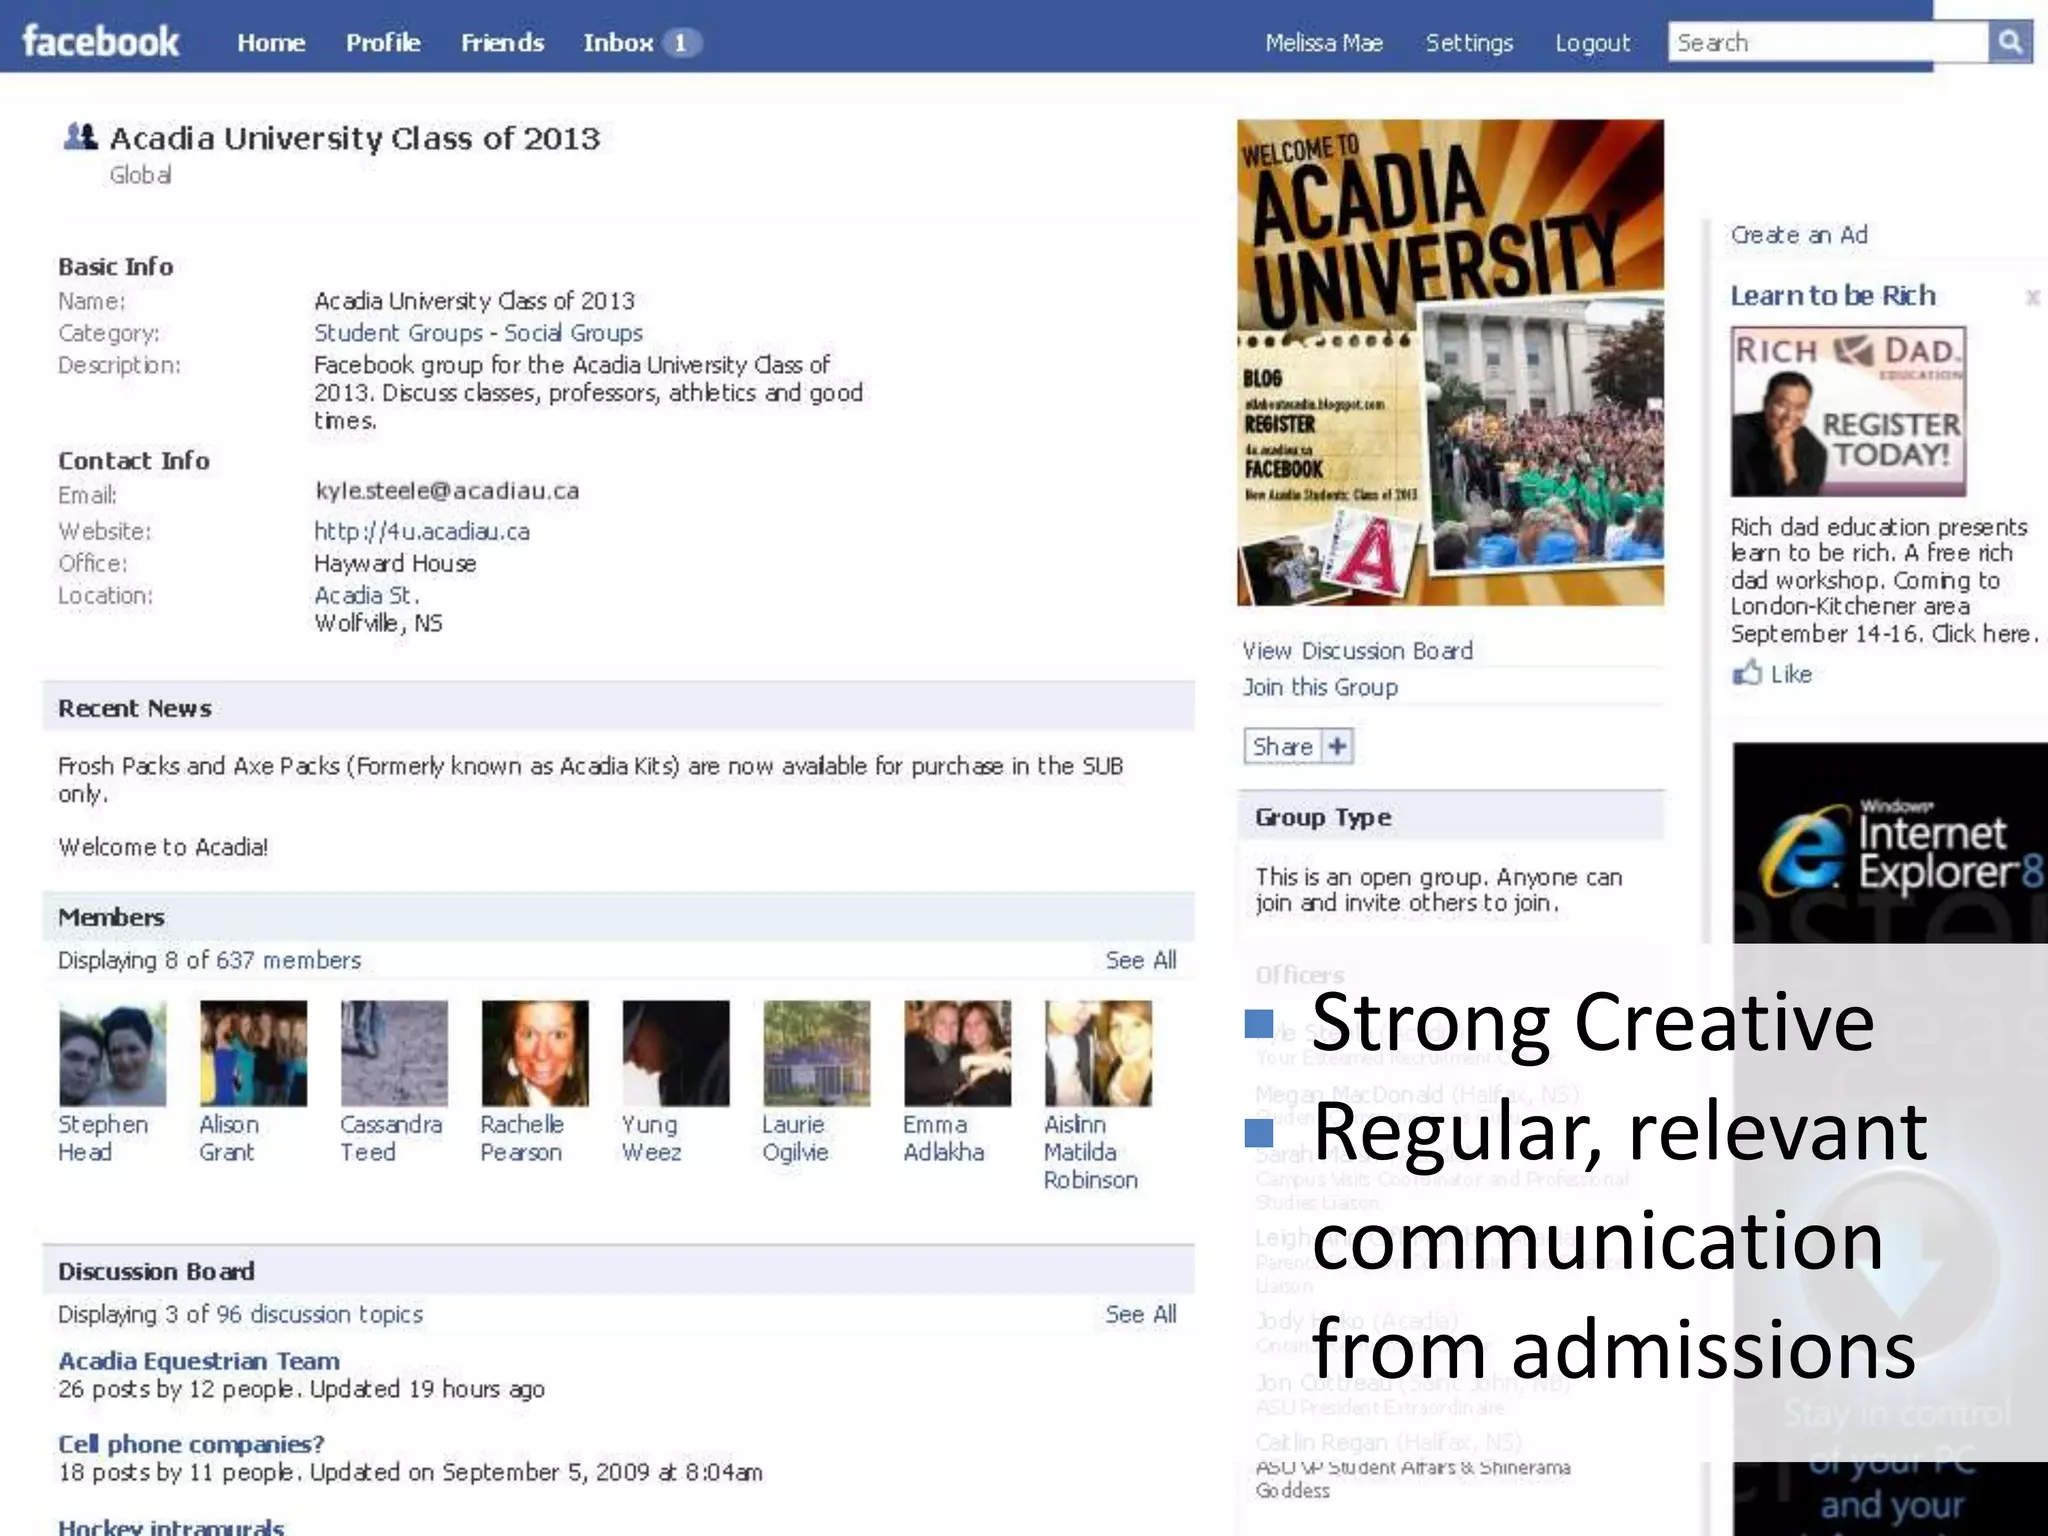
Task: Open Alison Grant's profile photo
Action: click(253, 1053)
